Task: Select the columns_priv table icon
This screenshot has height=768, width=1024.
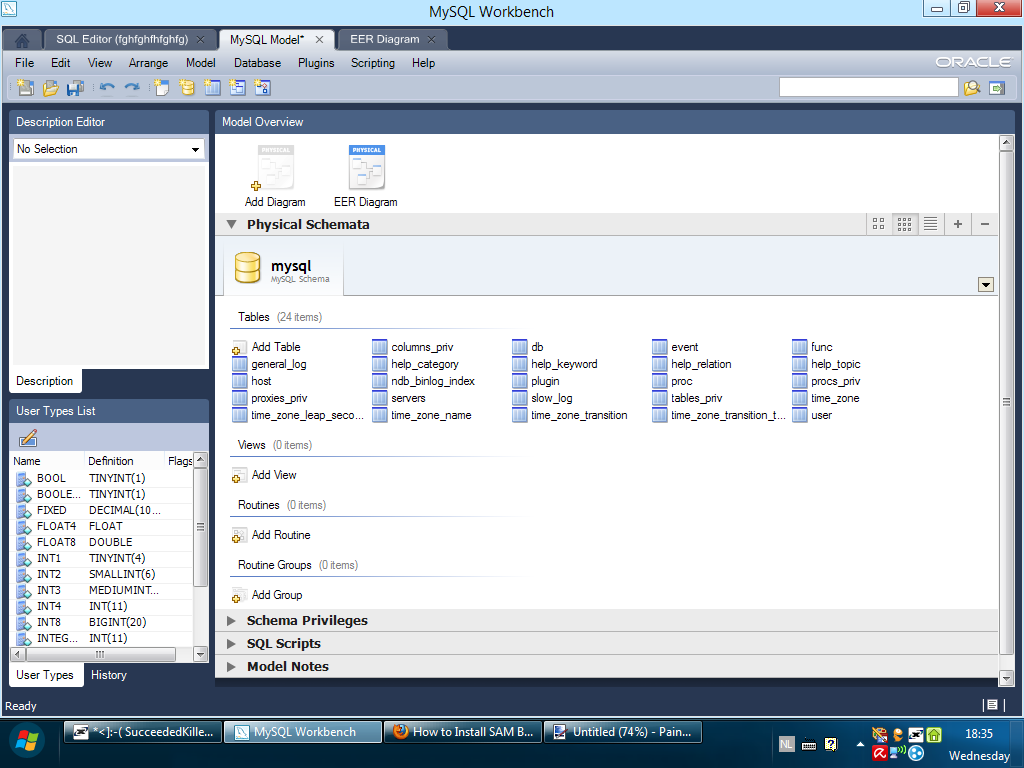Action: [x=379, y=347]
